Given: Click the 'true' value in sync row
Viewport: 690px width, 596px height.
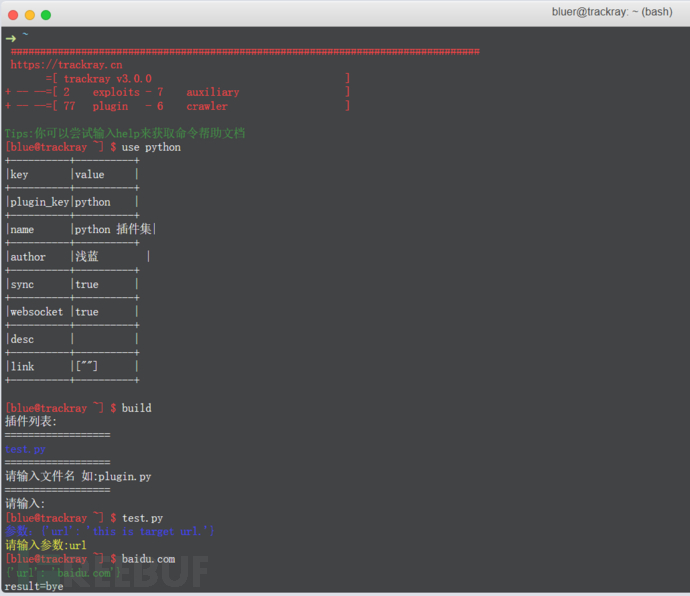Looking at the screenshot, I should 87,285.
